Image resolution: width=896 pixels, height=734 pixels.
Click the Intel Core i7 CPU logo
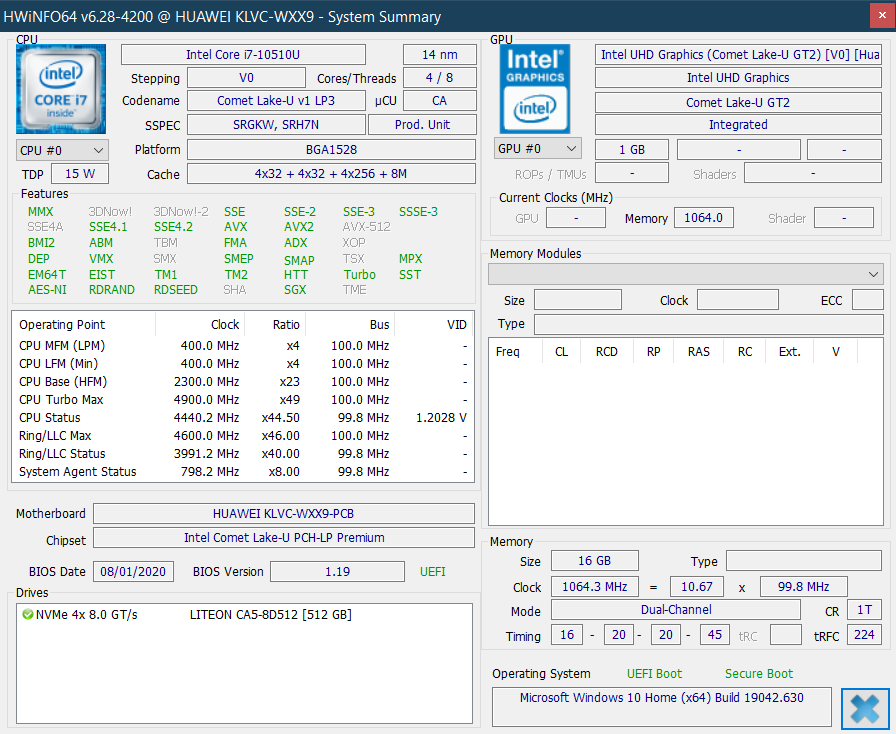tap(61, 89)
